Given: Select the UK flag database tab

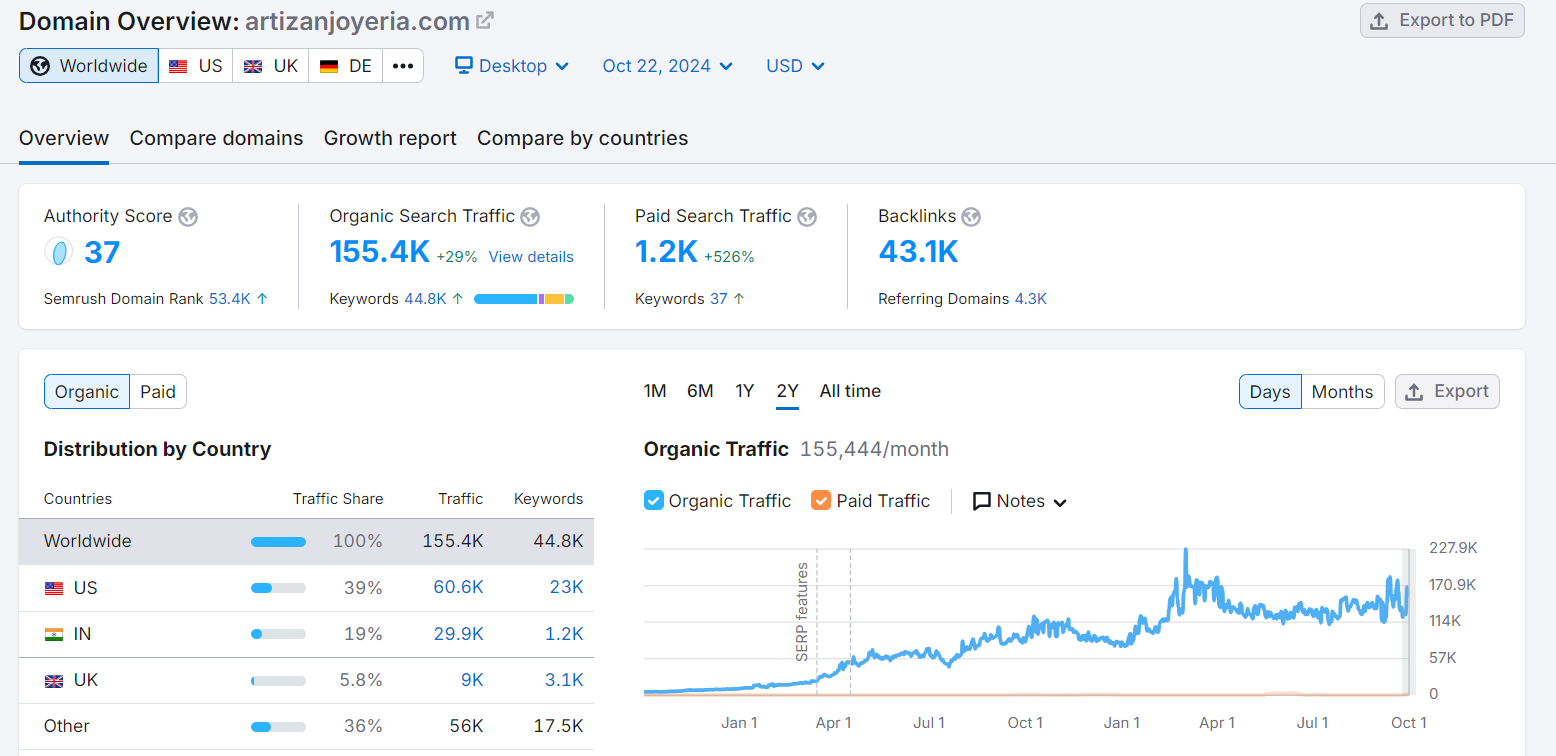Looking at the screenshot, I should pyautogui.click(x=271, y=66).
